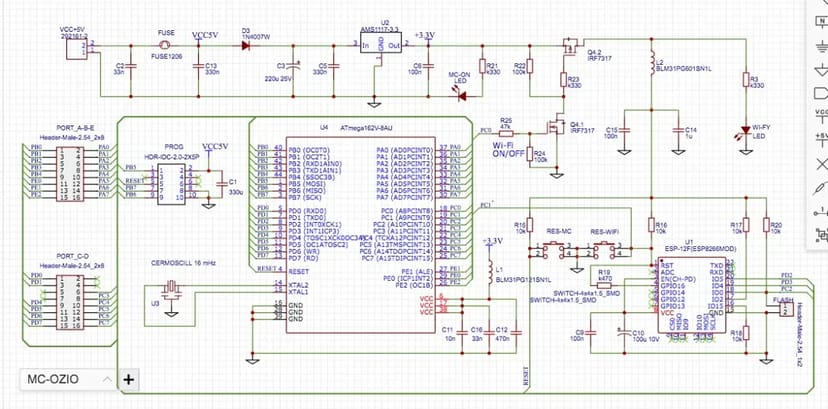Screen dimensions: 828x409
Task: Open the MC-OZIO sheet tab
Action: pos(54,379)
